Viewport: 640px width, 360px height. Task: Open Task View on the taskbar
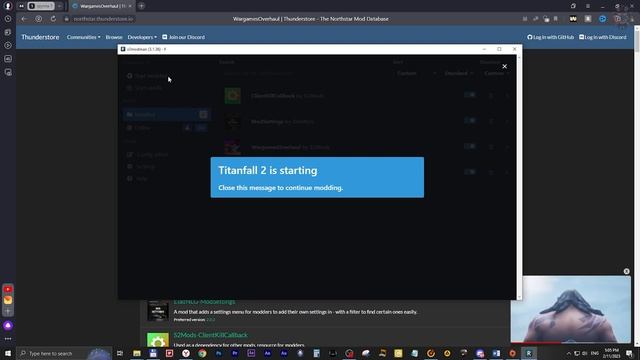point(120,353)
